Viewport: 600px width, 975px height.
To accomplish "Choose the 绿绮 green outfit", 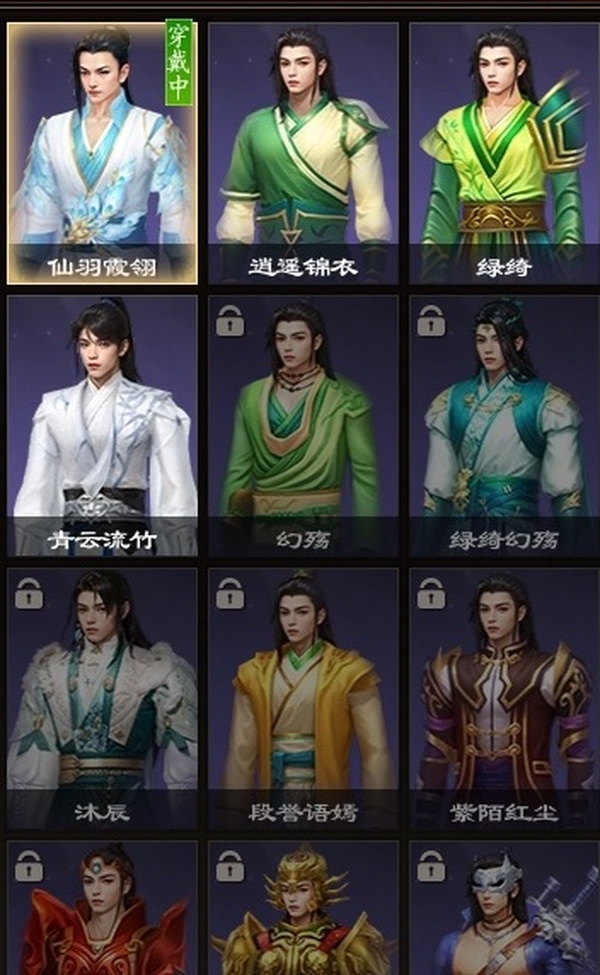I will [504, 154].
